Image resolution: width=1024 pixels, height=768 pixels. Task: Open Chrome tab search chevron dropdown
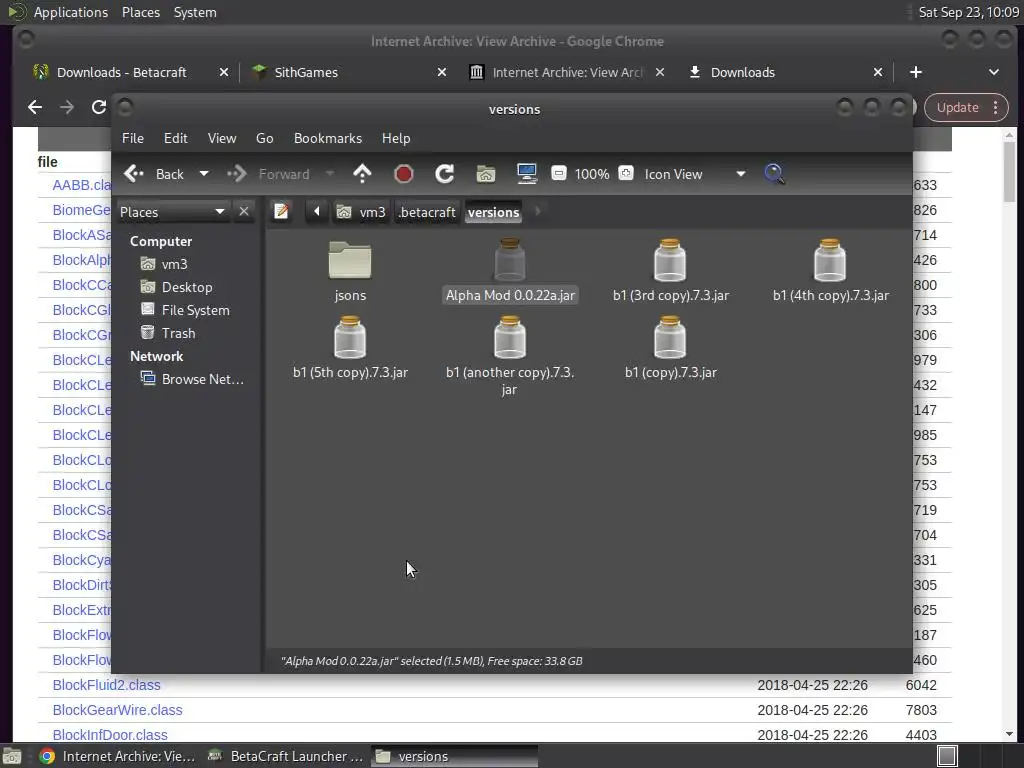tap(993, 72)
